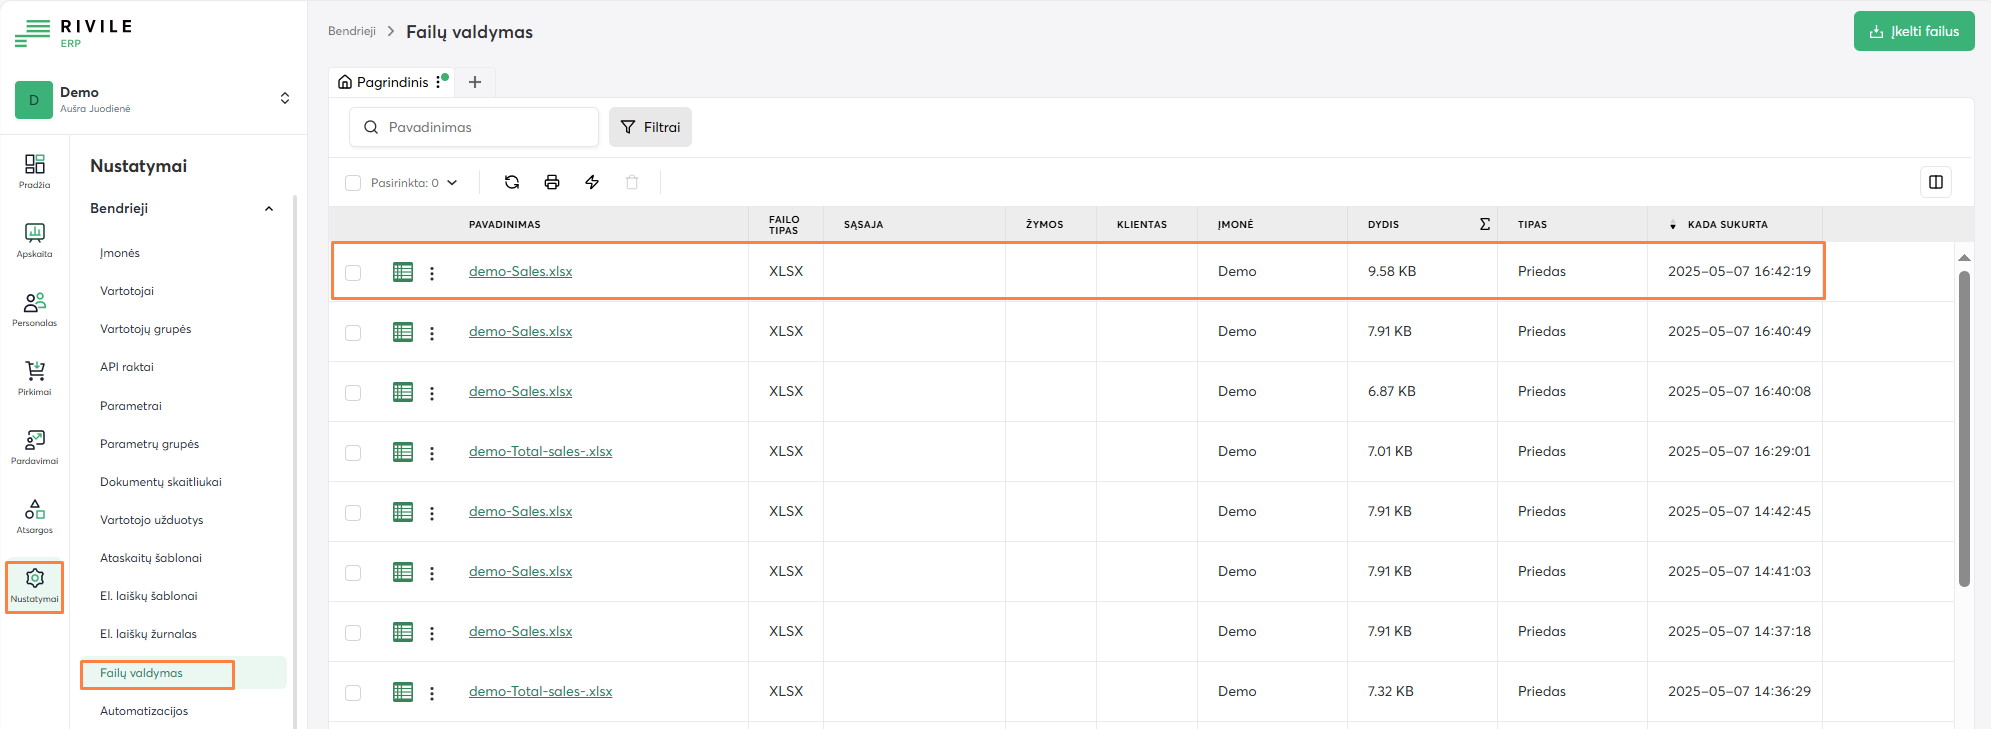Open the Filtrai filter button
This screenshot has height=729, width=1991.
tap(650, 127)
